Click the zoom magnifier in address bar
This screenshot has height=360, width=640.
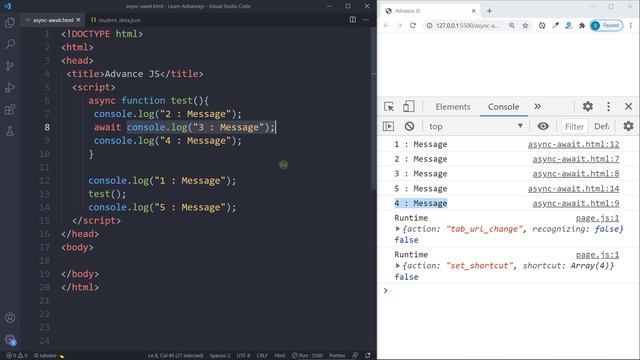pyautogui.click(x=512, y=25)
